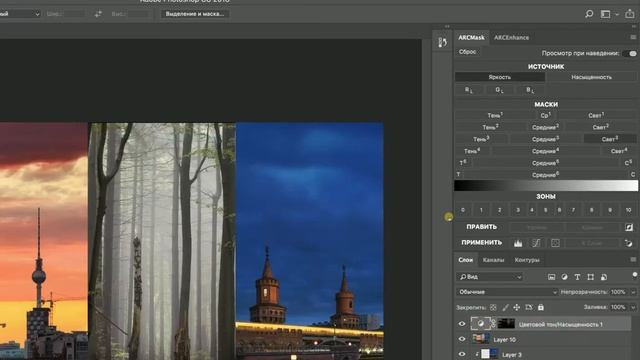Screen dimensions: 640x360
Task: Filter layers by type layers icon
Action: click(x=577, y=277)
